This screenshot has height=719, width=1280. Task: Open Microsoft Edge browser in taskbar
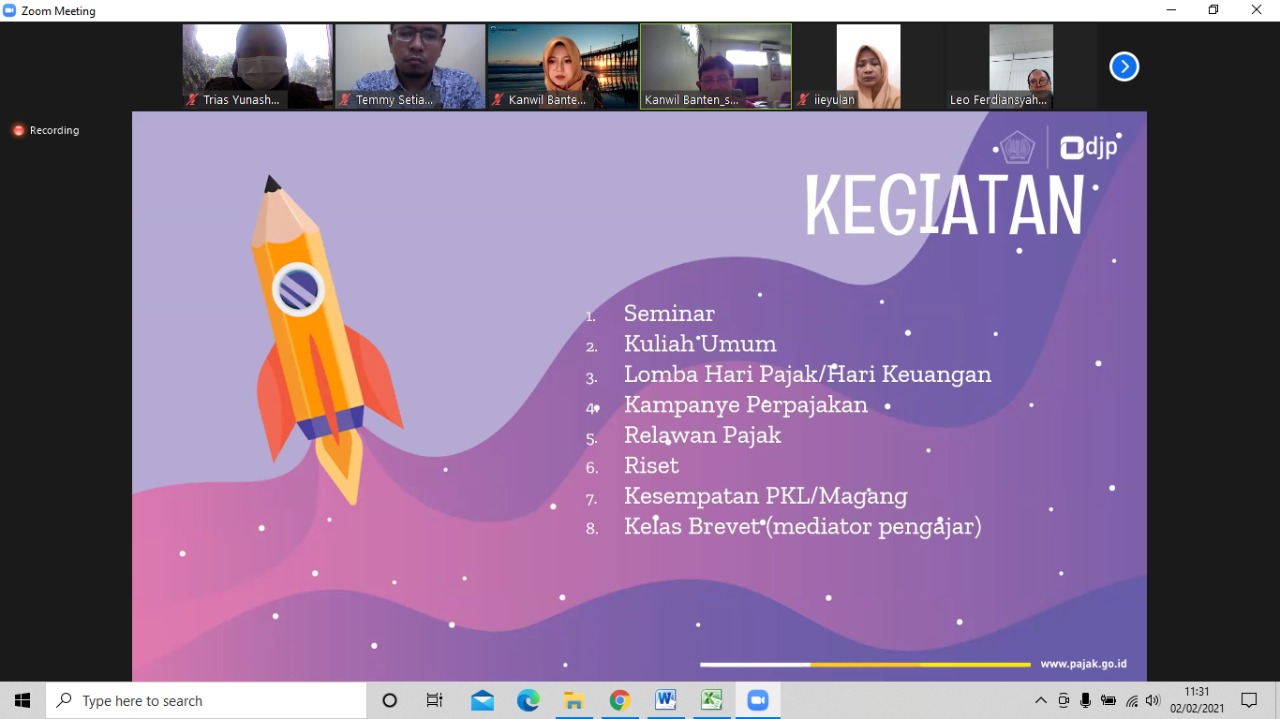528,700
